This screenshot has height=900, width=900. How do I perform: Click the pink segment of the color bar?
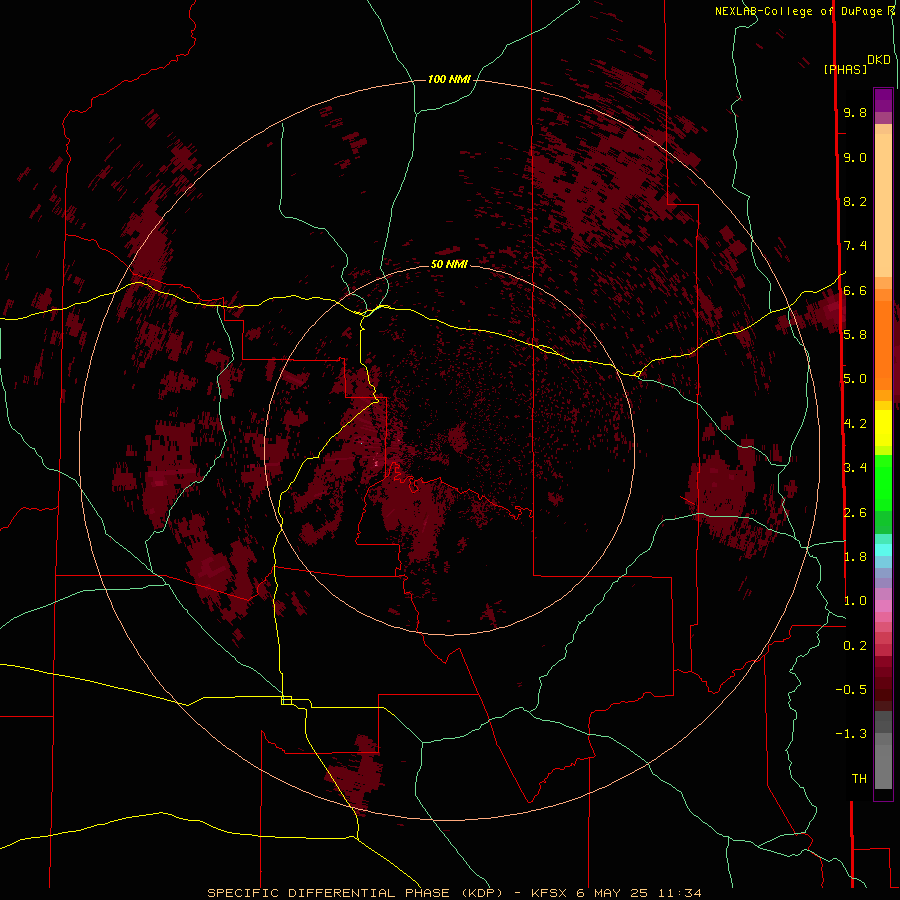883,607
